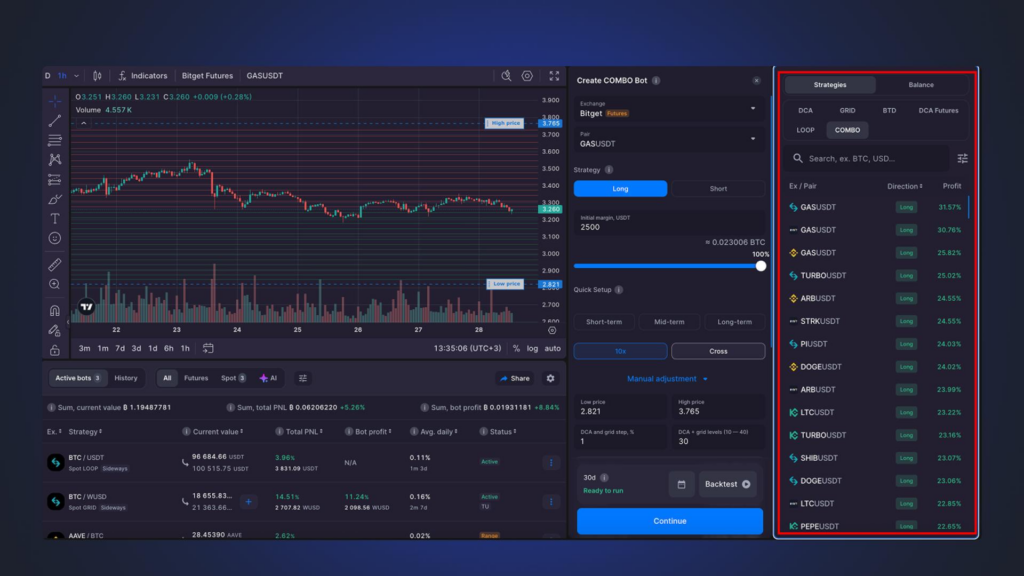Open the Exchange Bitget dropdown

point(669,109)
